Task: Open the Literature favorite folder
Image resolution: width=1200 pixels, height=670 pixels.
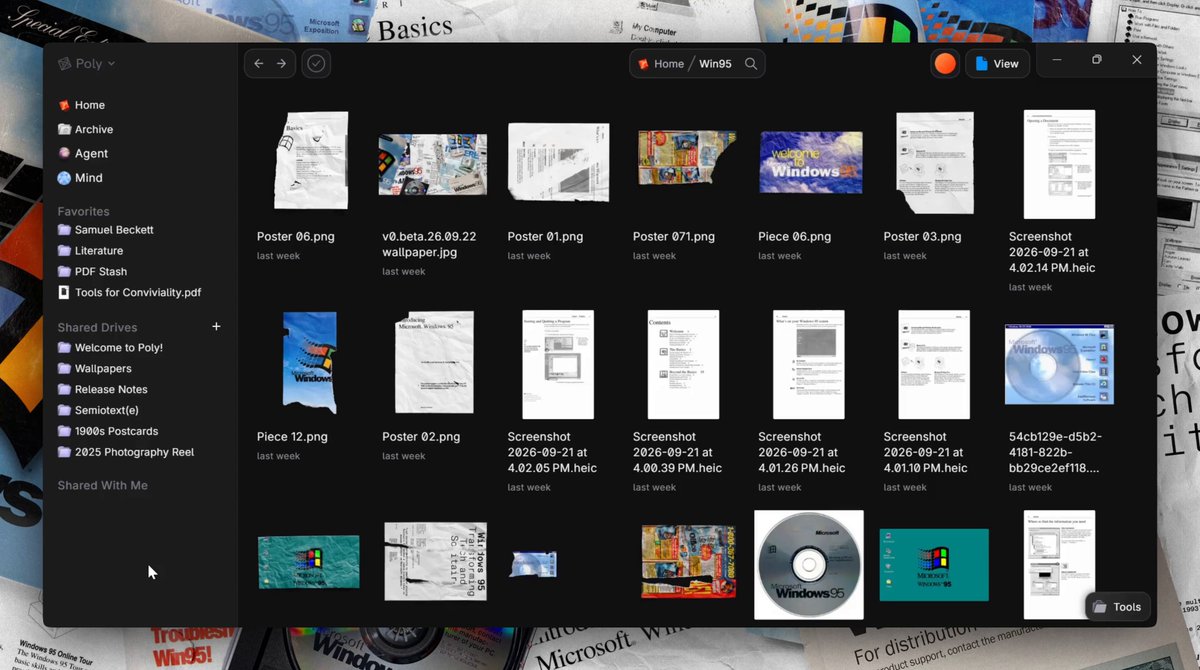Action: (90, 251)
